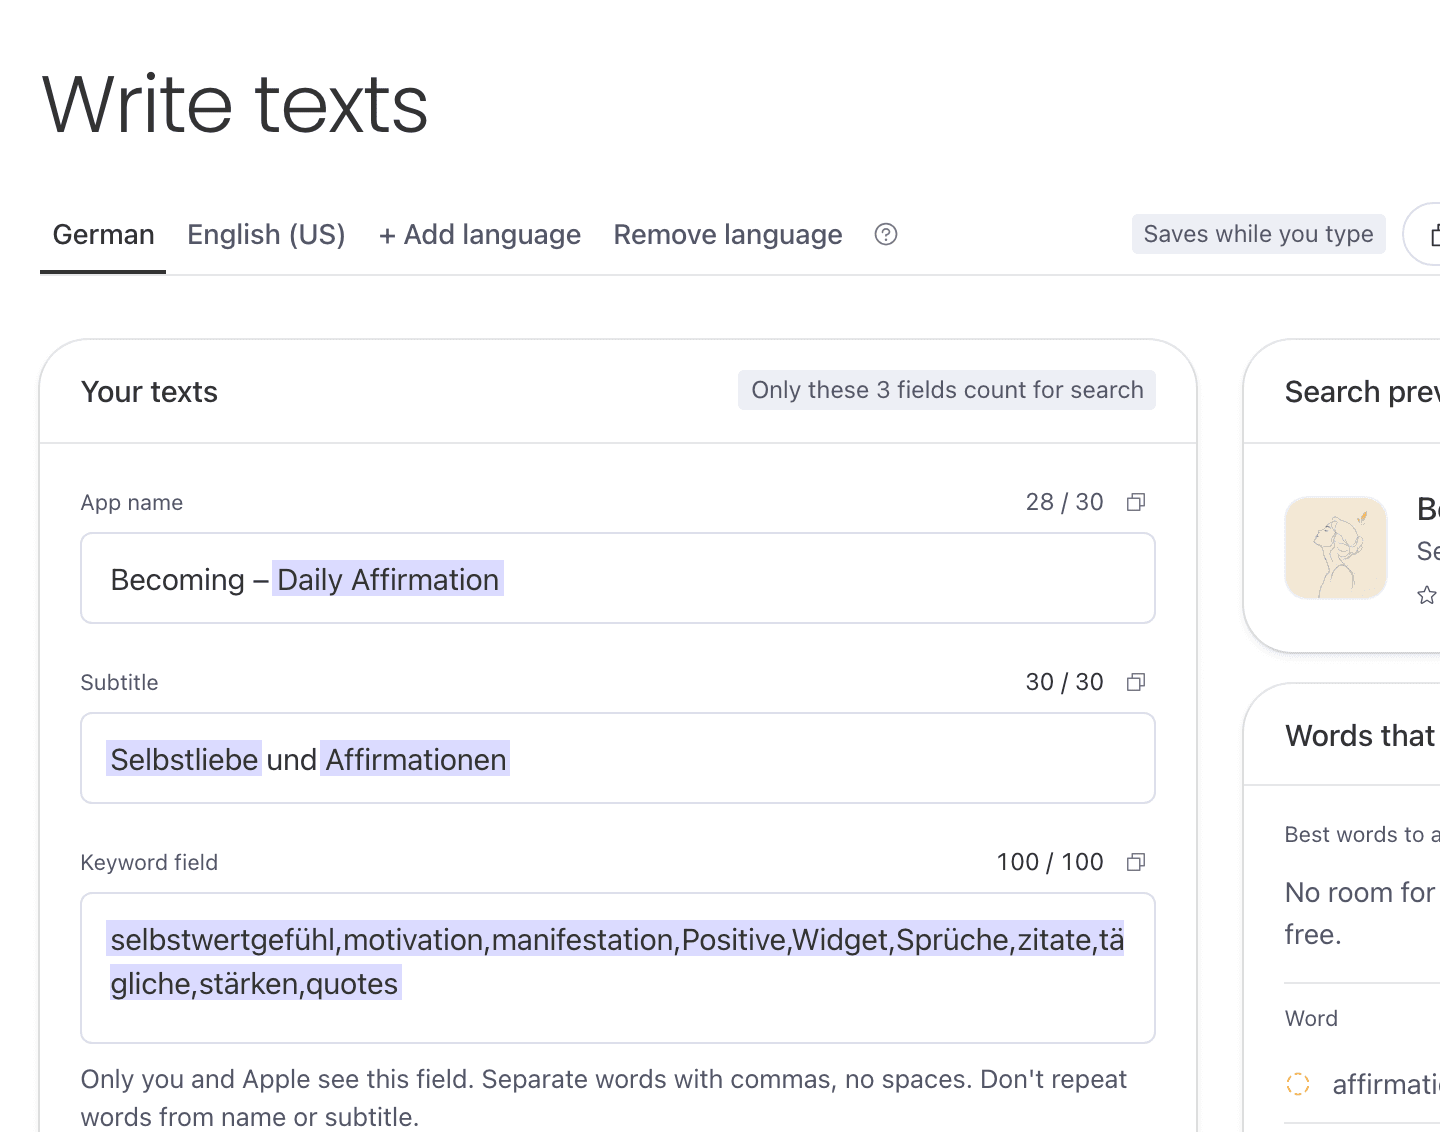The height and width of the screenshot is (1132, 1440).
Task: Focus the App name input field
Action: (x=618, y=578)
